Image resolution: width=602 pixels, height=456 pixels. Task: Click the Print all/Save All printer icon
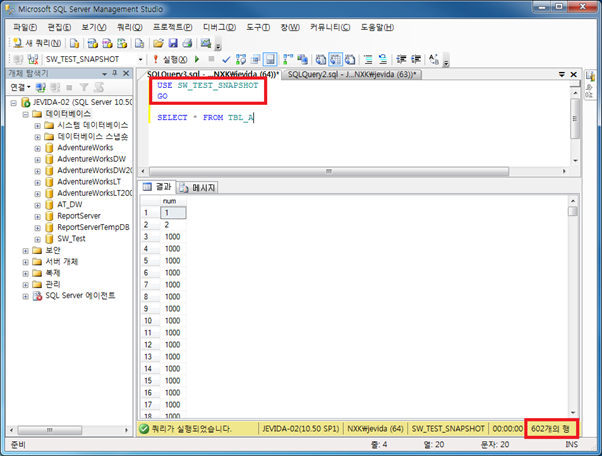(187, 43)
